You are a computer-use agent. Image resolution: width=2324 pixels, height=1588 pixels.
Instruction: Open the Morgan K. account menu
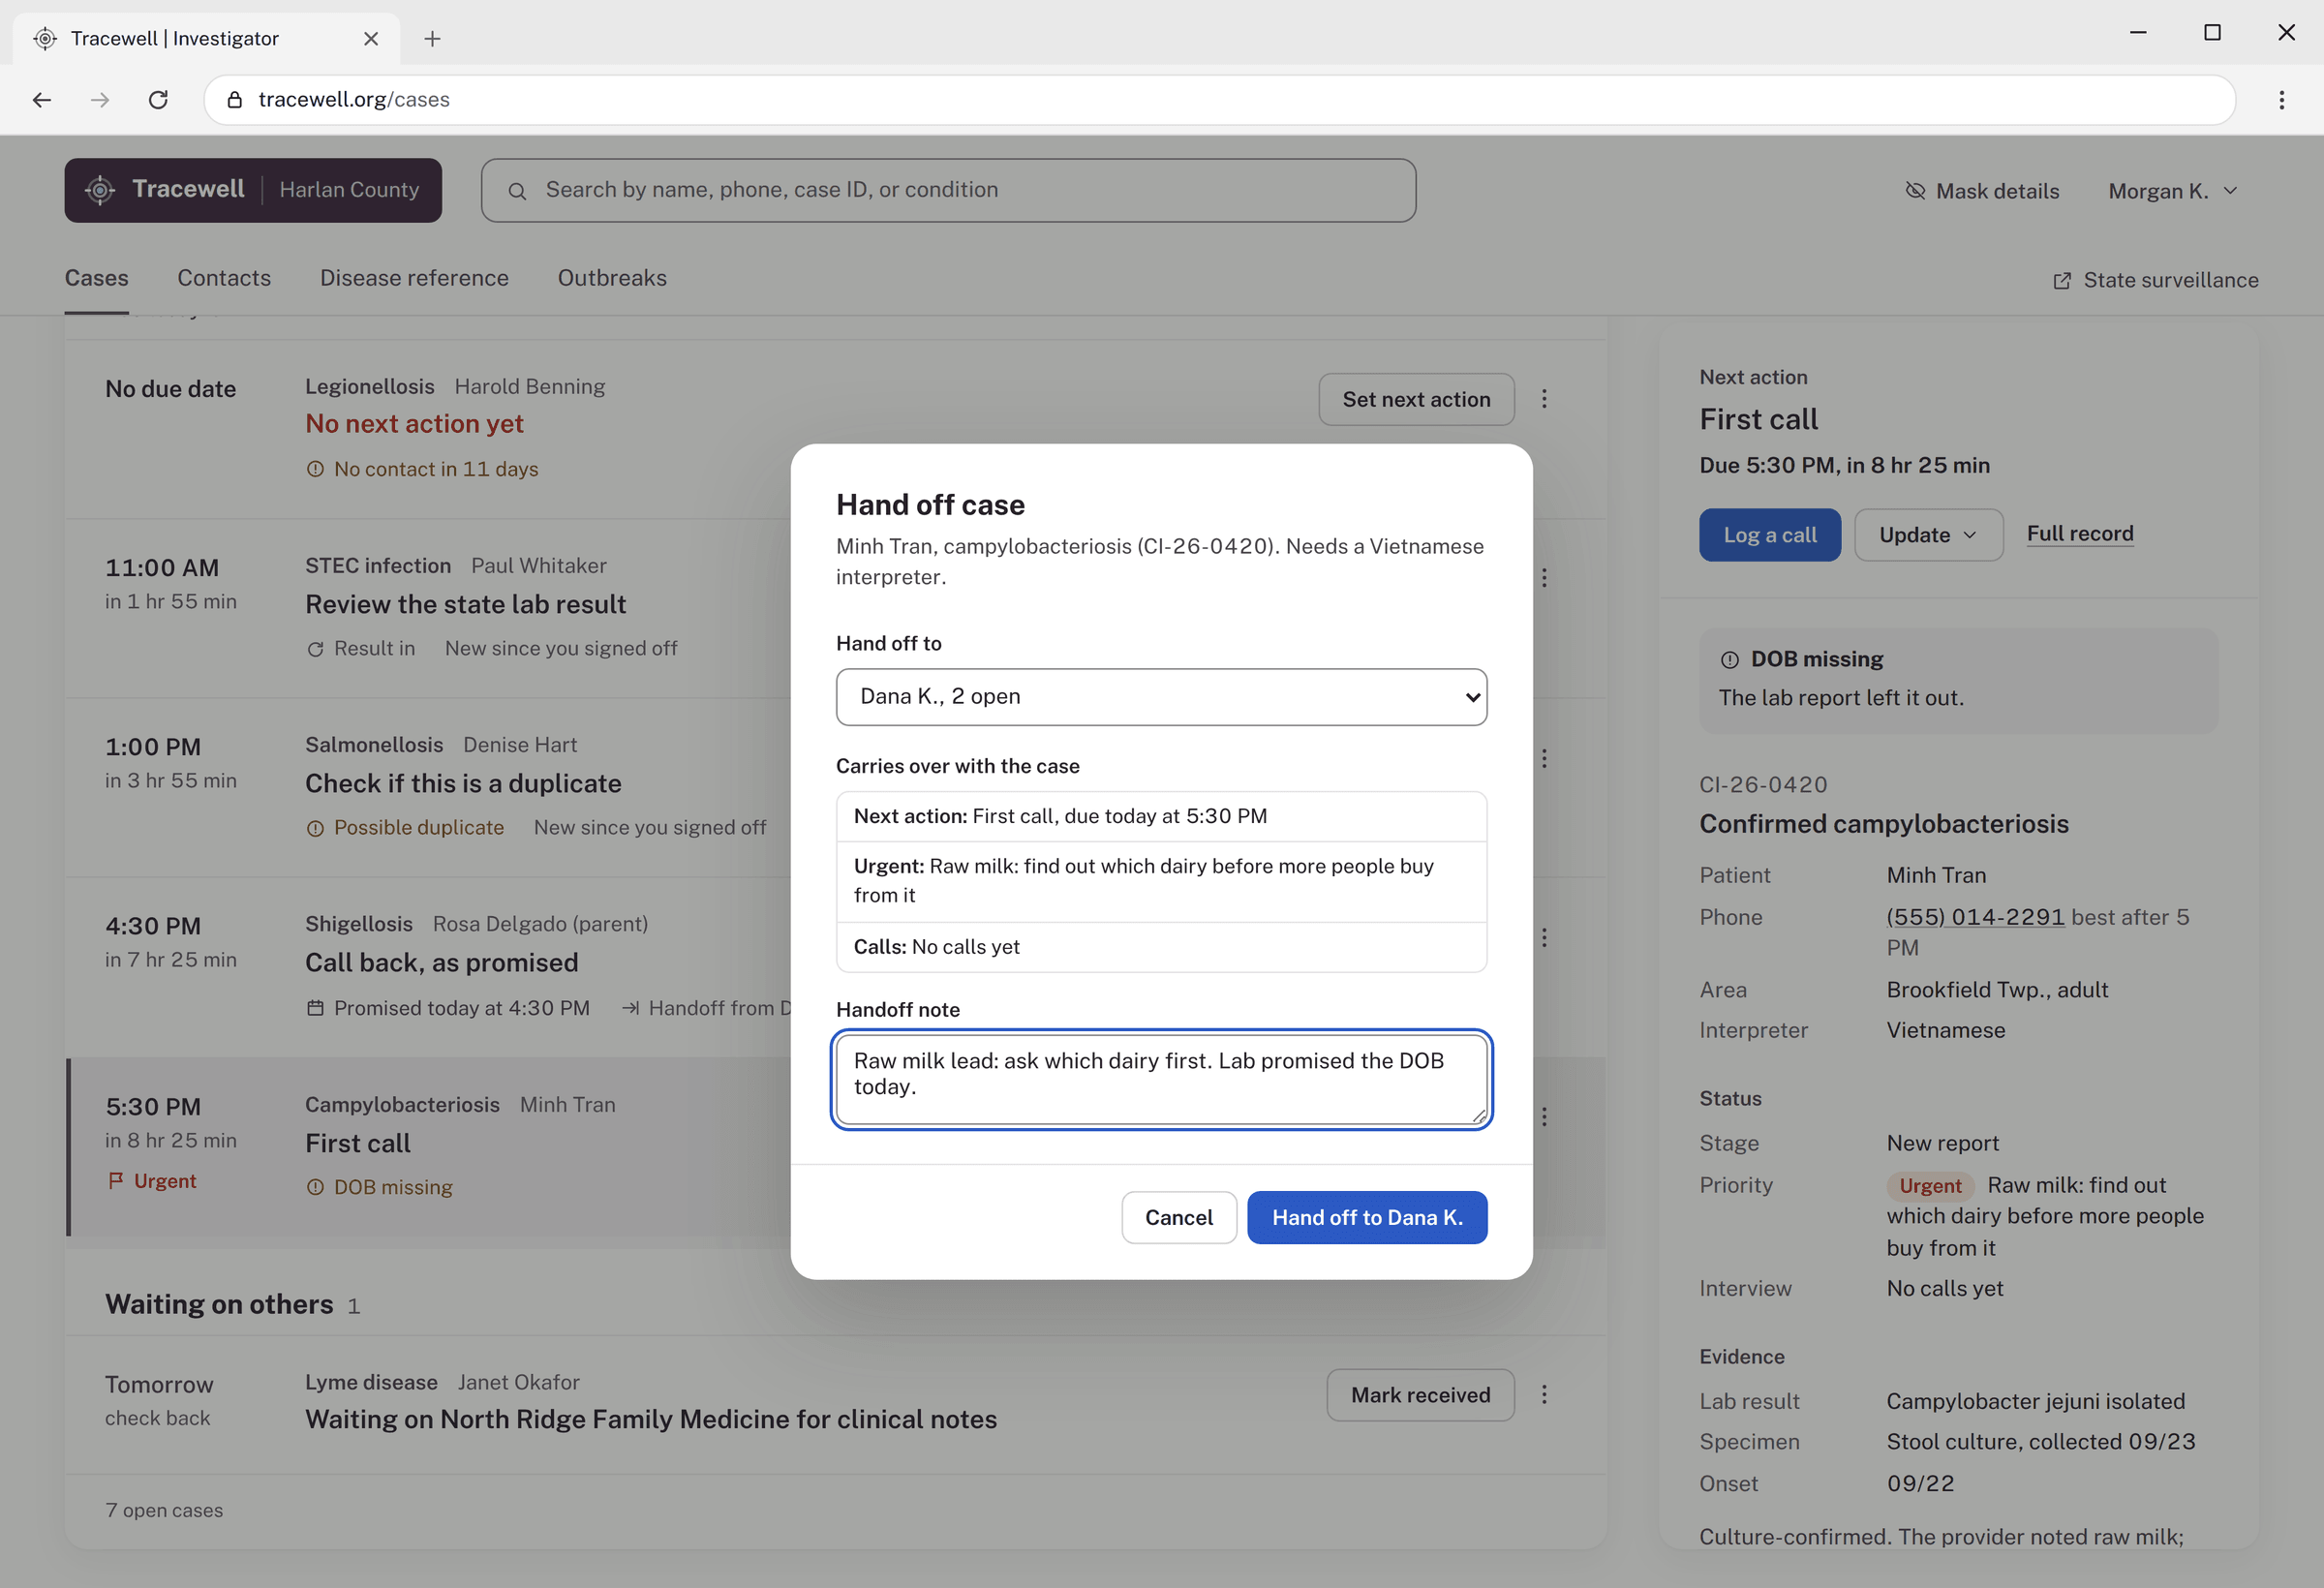pyautogui.click(x=2172, y=191)
